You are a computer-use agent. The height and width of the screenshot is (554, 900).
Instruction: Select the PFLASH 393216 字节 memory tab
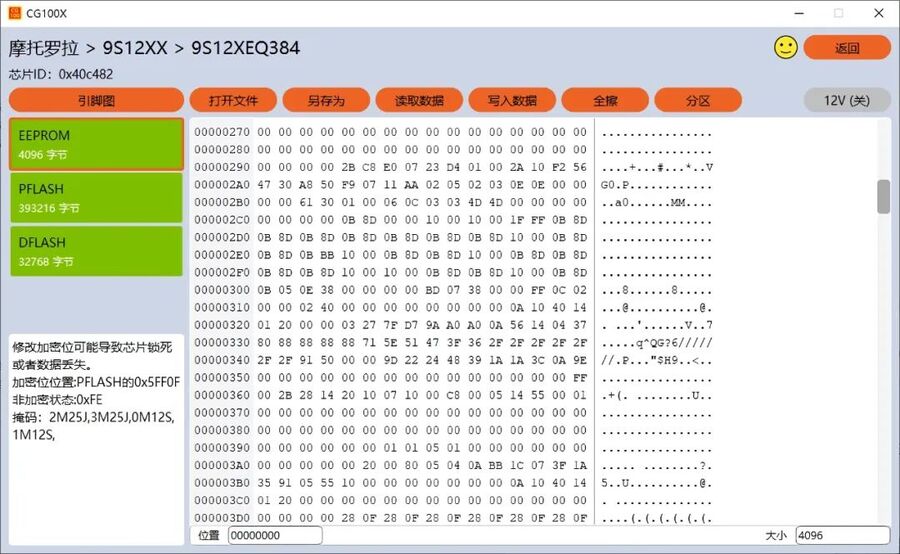tap(96, 197)
